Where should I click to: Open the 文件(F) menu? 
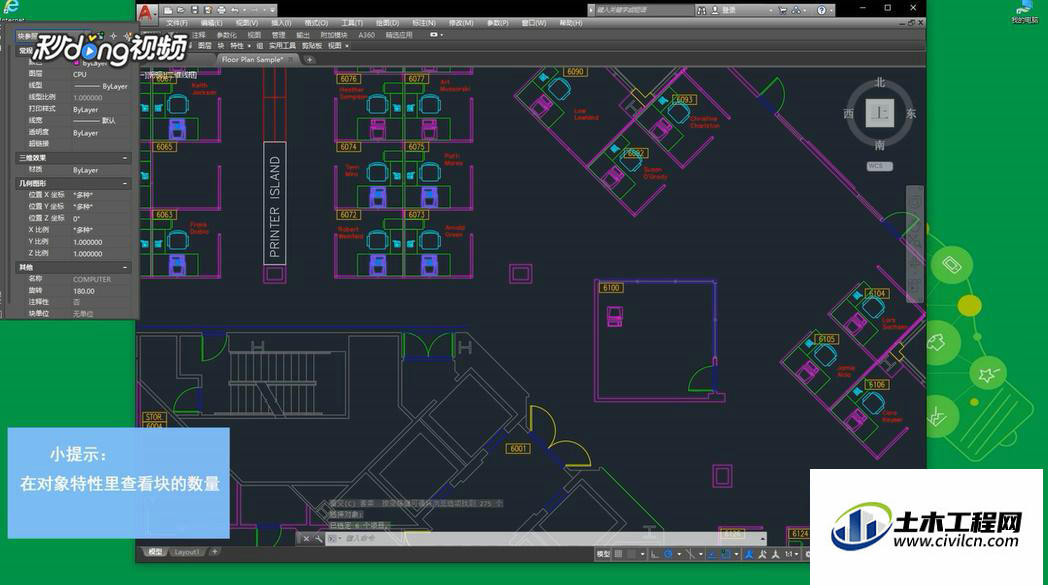click(177, 23)
